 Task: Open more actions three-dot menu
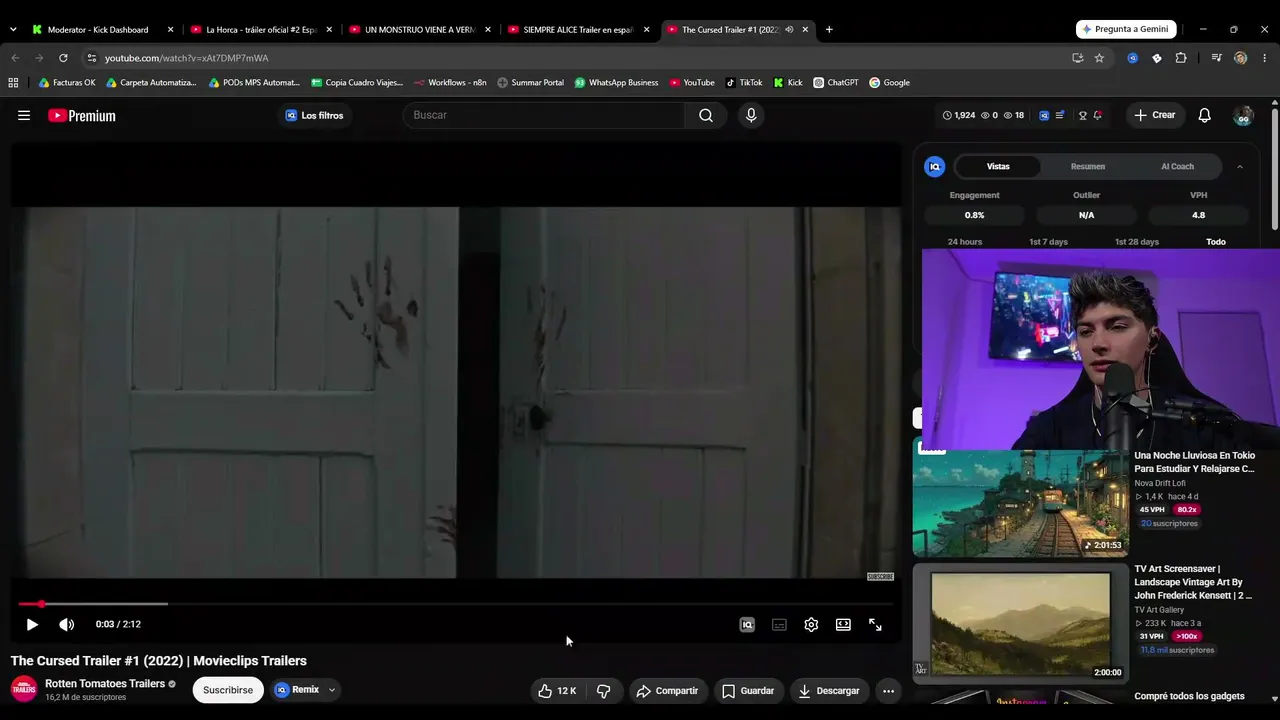tap(888, 691)
